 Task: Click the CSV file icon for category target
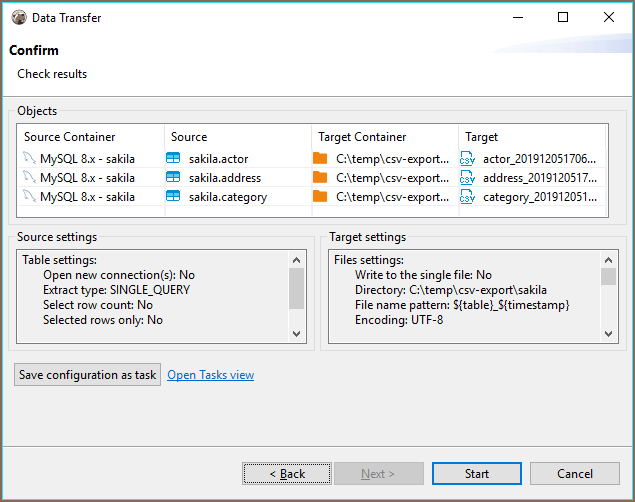click(467, 197)
